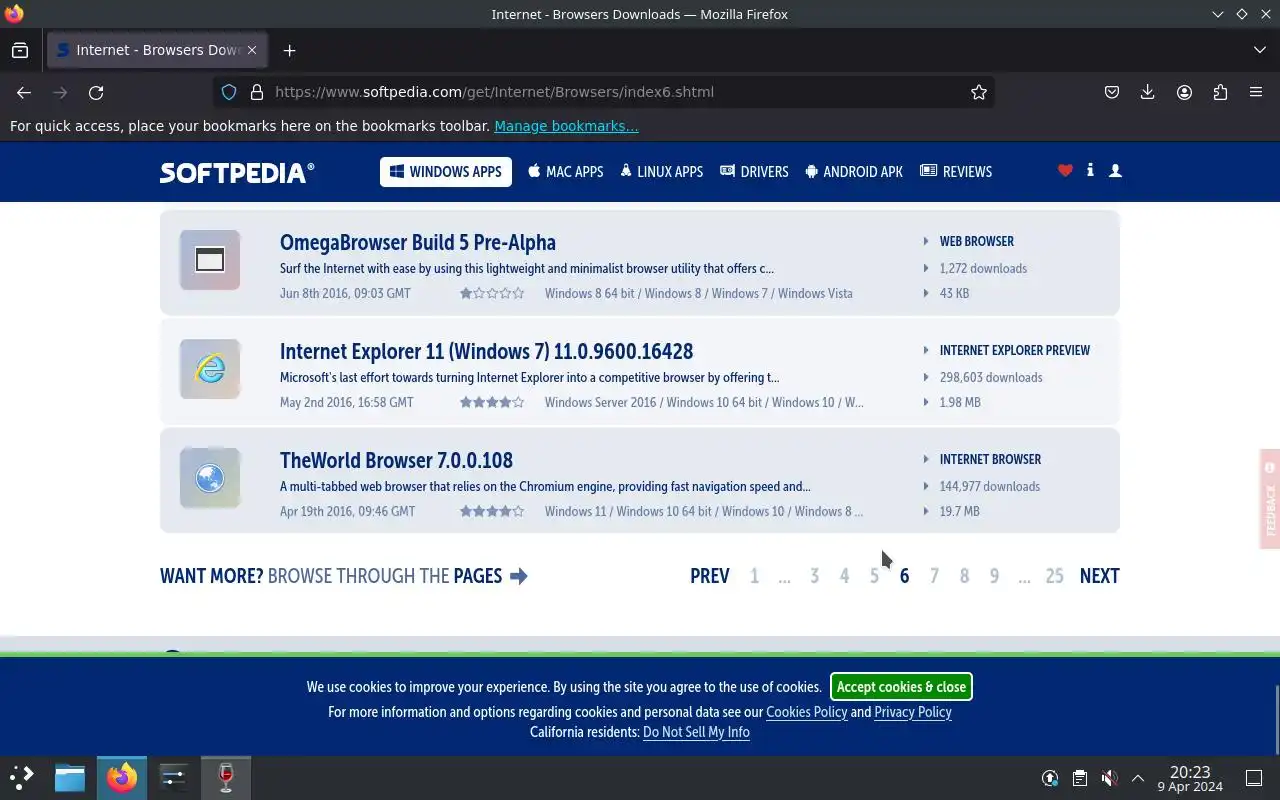Image resolution: width=1280 pixels, height=800 pixels.
Task: Go to page 25 in pagination
Action: [1054, 576]
